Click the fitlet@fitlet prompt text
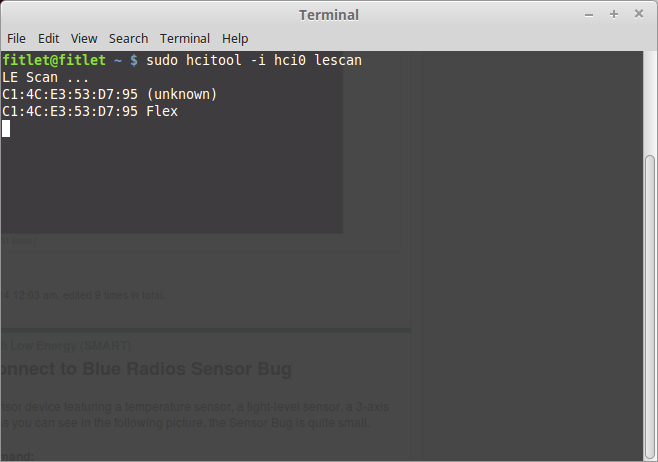This screenshot has height=462, width=658. pos(54,60)
